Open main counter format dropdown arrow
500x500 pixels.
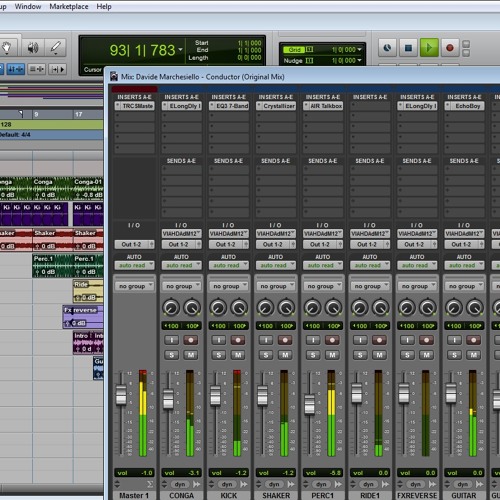pos(180,50)
